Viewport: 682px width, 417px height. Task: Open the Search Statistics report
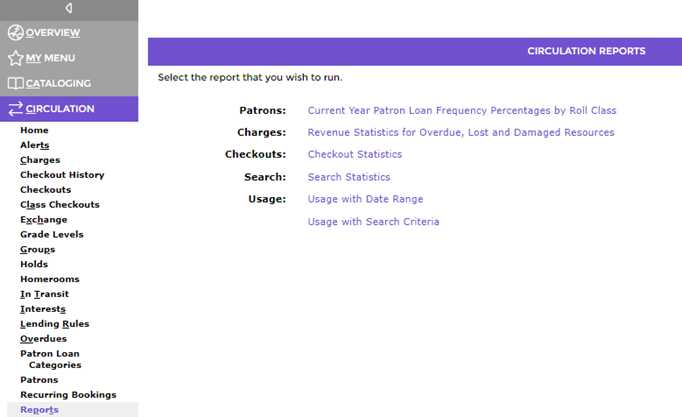[x=349, y=177]
